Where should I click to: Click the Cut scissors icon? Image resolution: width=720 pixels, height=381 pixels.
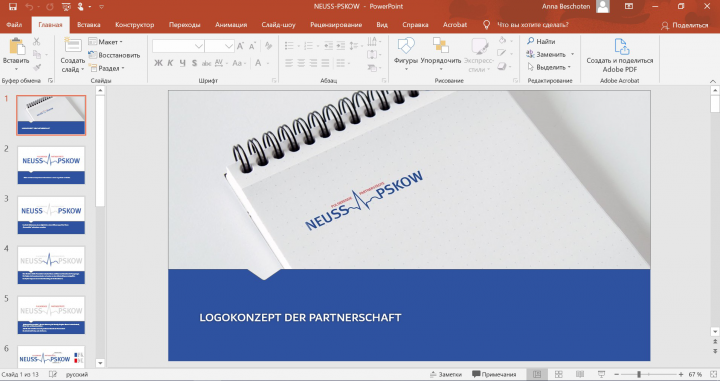pos(36,42)
